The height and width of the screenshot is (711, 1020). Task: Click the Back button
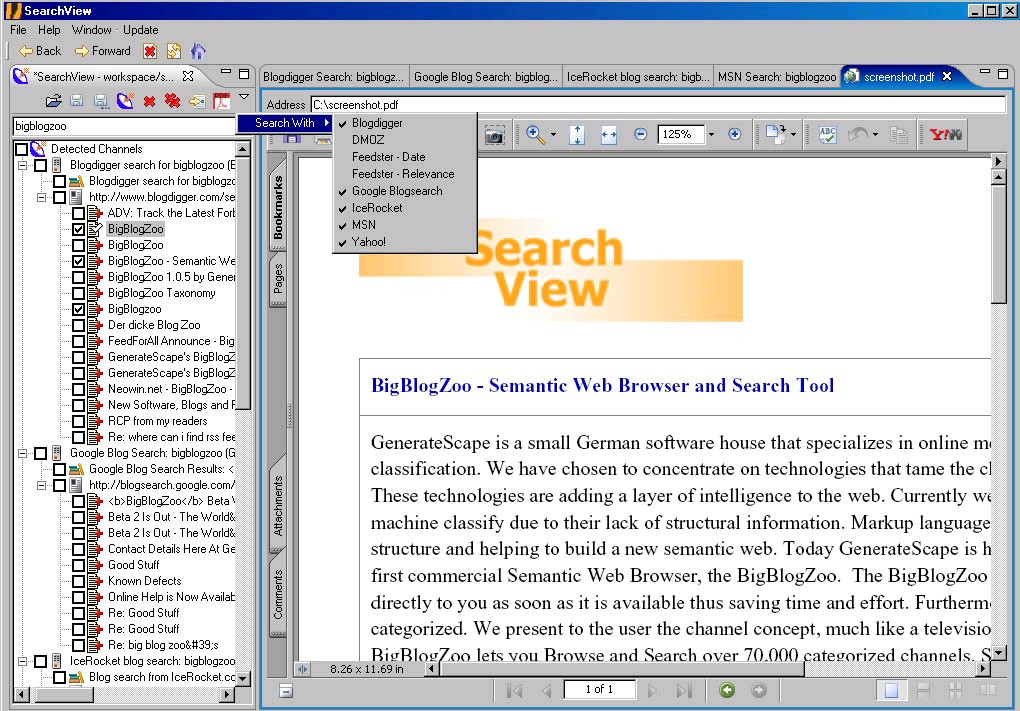point(40,51)
